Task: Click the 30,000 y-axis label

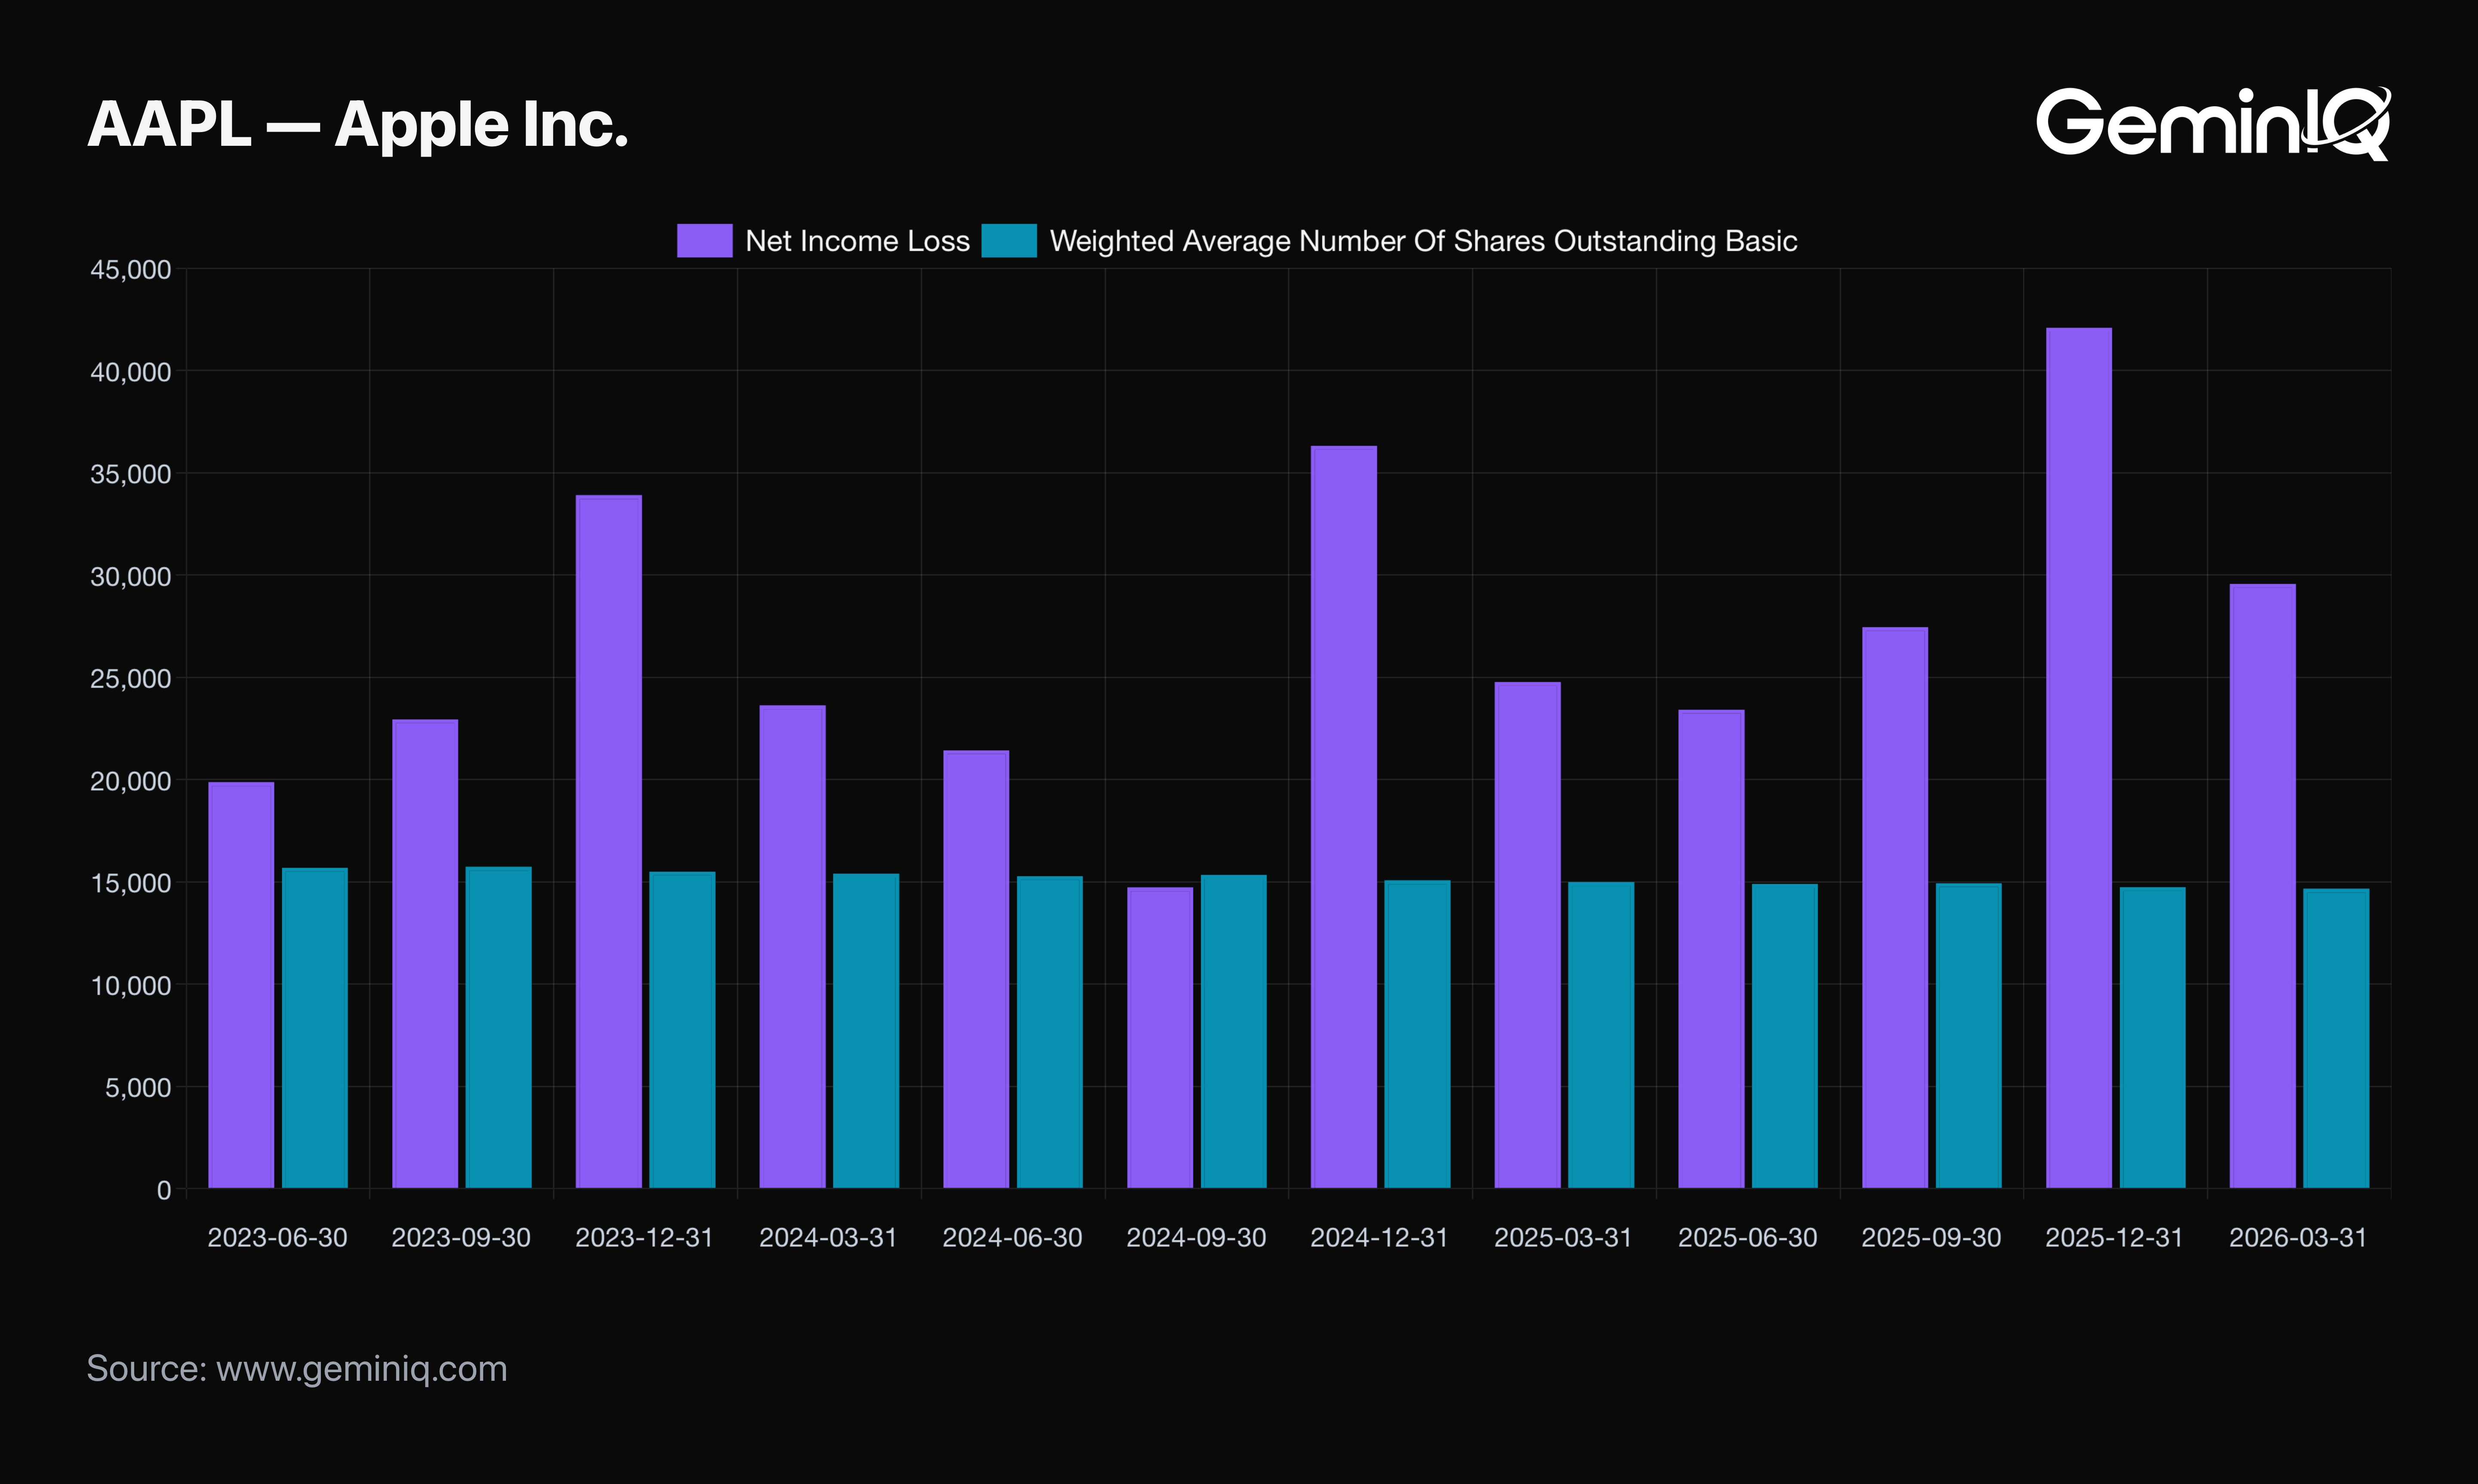Action: point(131,577)
